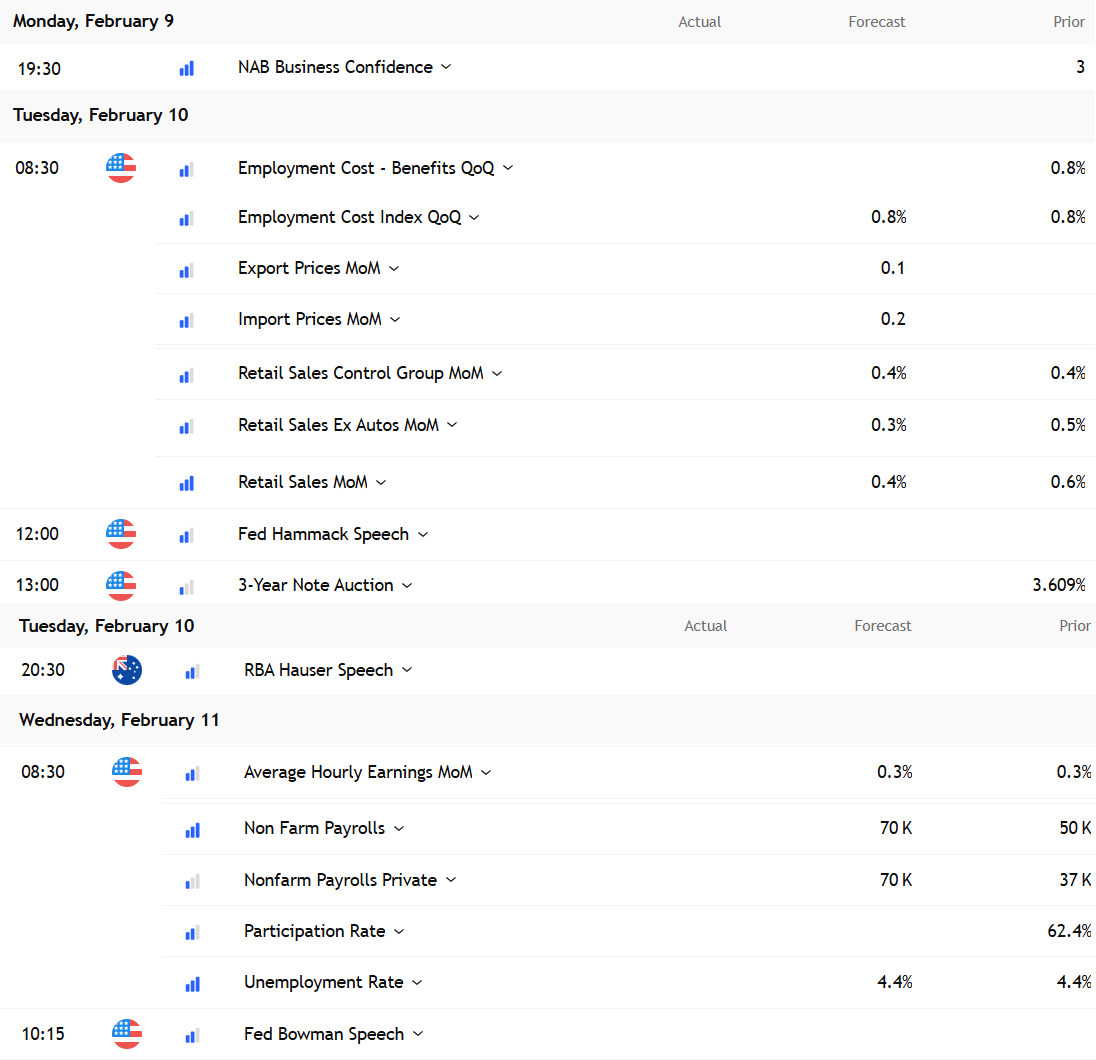Expand the Unemployment Rate chevron

point(417,982)
